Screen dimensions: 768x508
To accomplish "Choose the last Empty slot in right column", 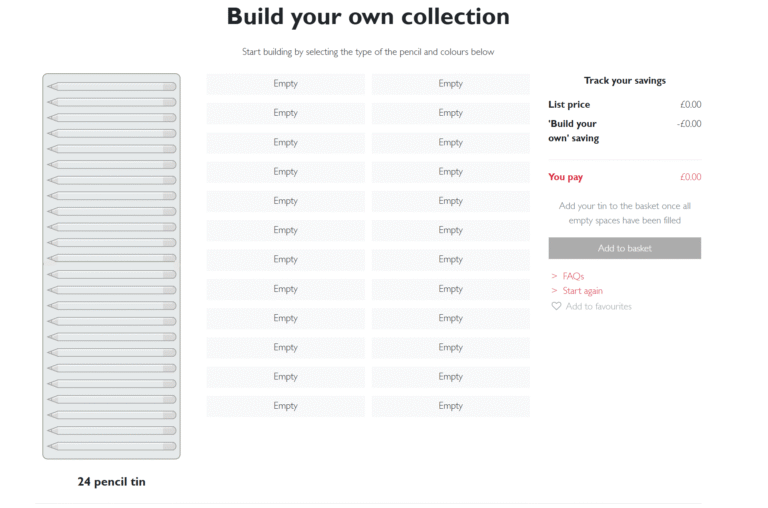I will click(450, 406).
